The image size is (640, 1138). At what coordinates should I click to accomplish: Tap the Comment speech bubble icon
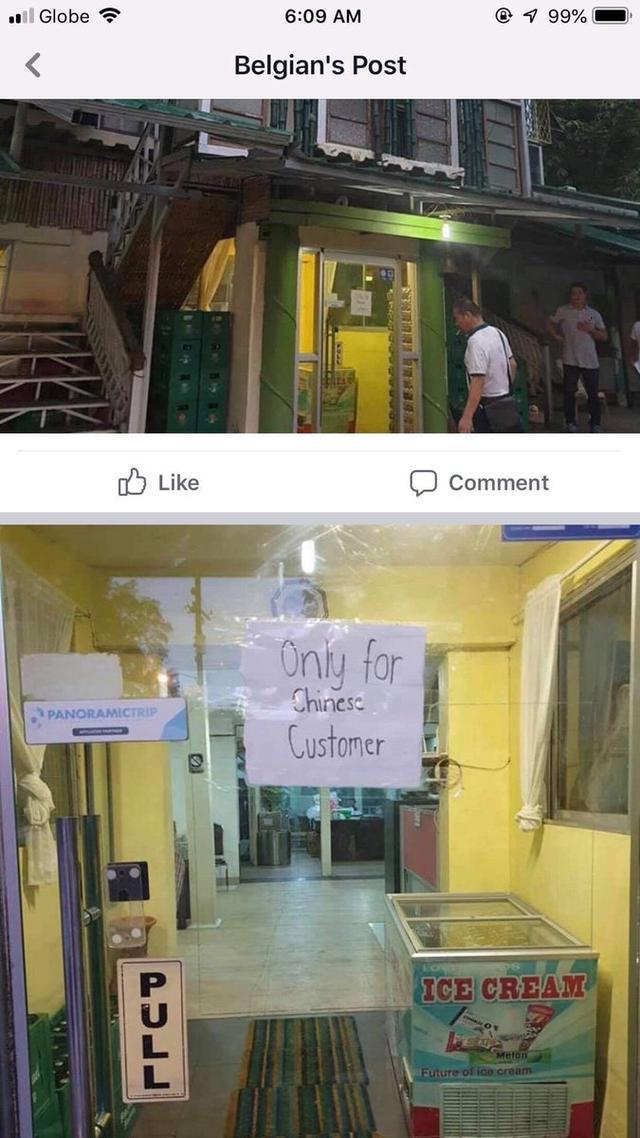pyautogui.click(x=424, y=483)
